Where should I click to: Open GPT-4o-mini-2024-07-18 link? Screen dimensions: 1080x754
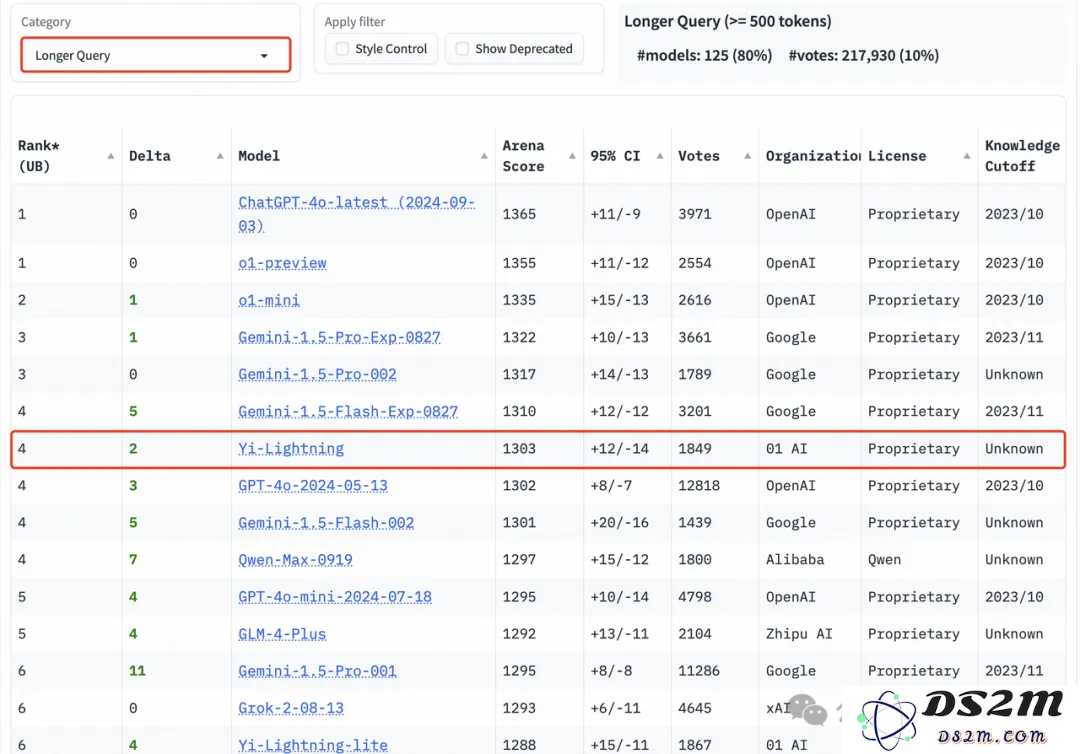click(x=335, y=597)
